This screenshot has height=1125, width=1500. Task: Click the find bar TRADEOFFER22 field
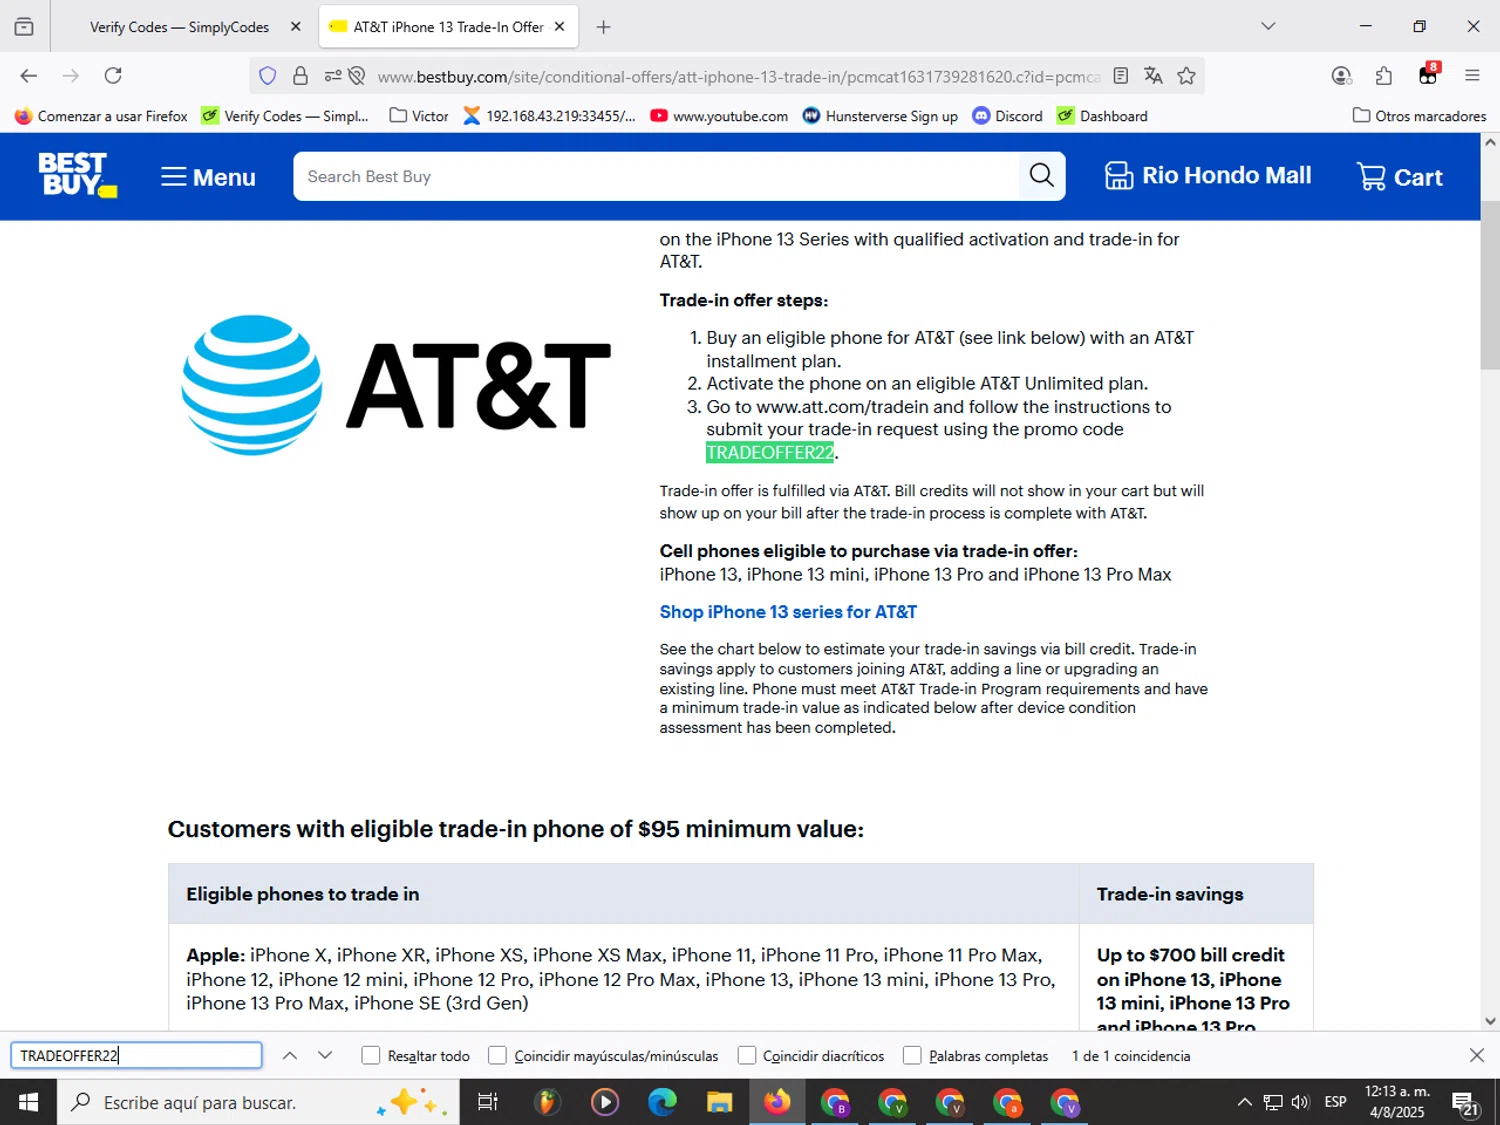pos(136,1055)
